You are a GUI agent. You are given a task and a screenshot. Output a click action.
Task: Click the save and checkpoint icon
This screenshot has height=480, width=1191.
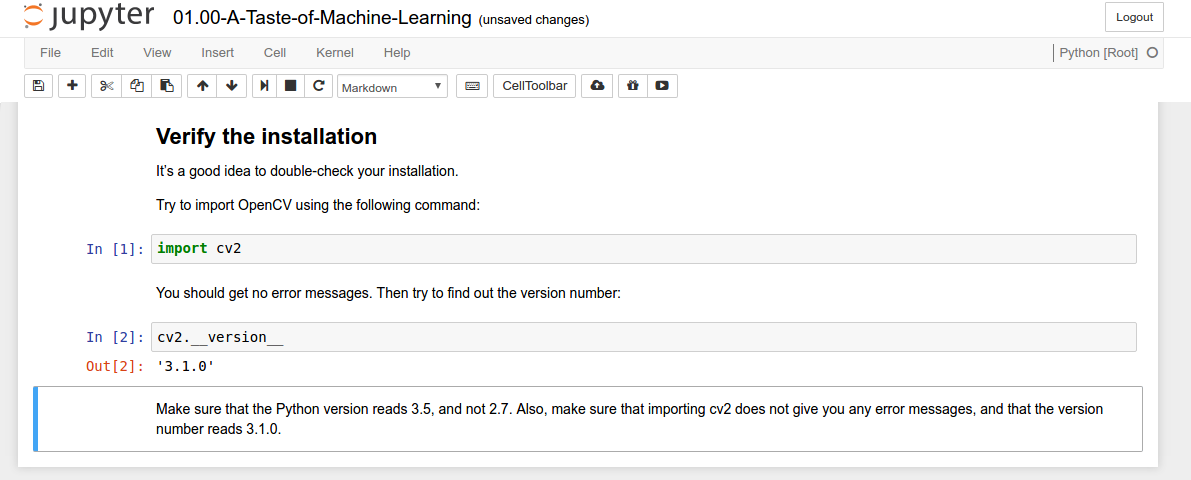pyautogui.click(x=38, y=86)
